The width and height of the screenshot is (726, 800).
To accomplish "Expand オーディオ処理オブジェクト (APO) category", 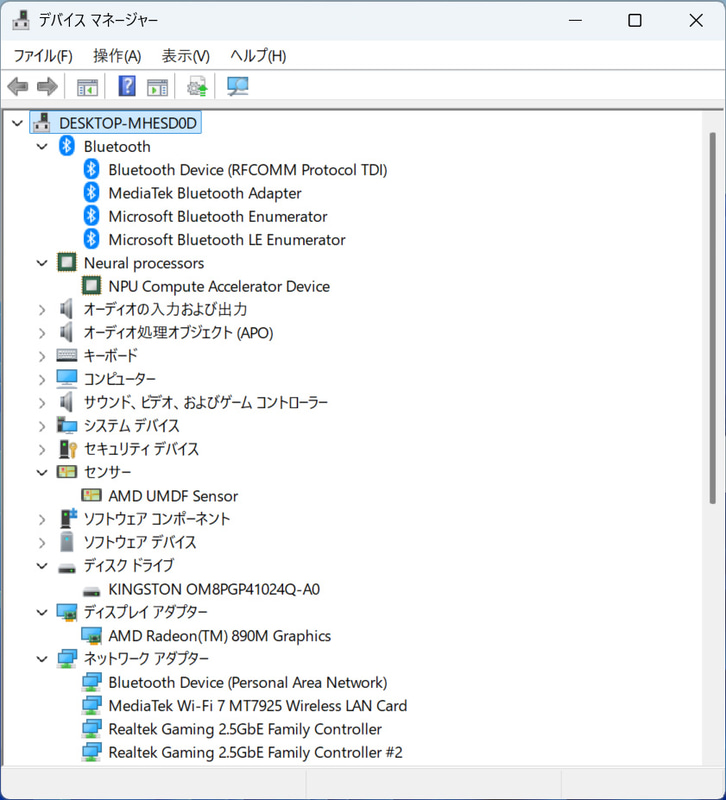I will [42, 333].
